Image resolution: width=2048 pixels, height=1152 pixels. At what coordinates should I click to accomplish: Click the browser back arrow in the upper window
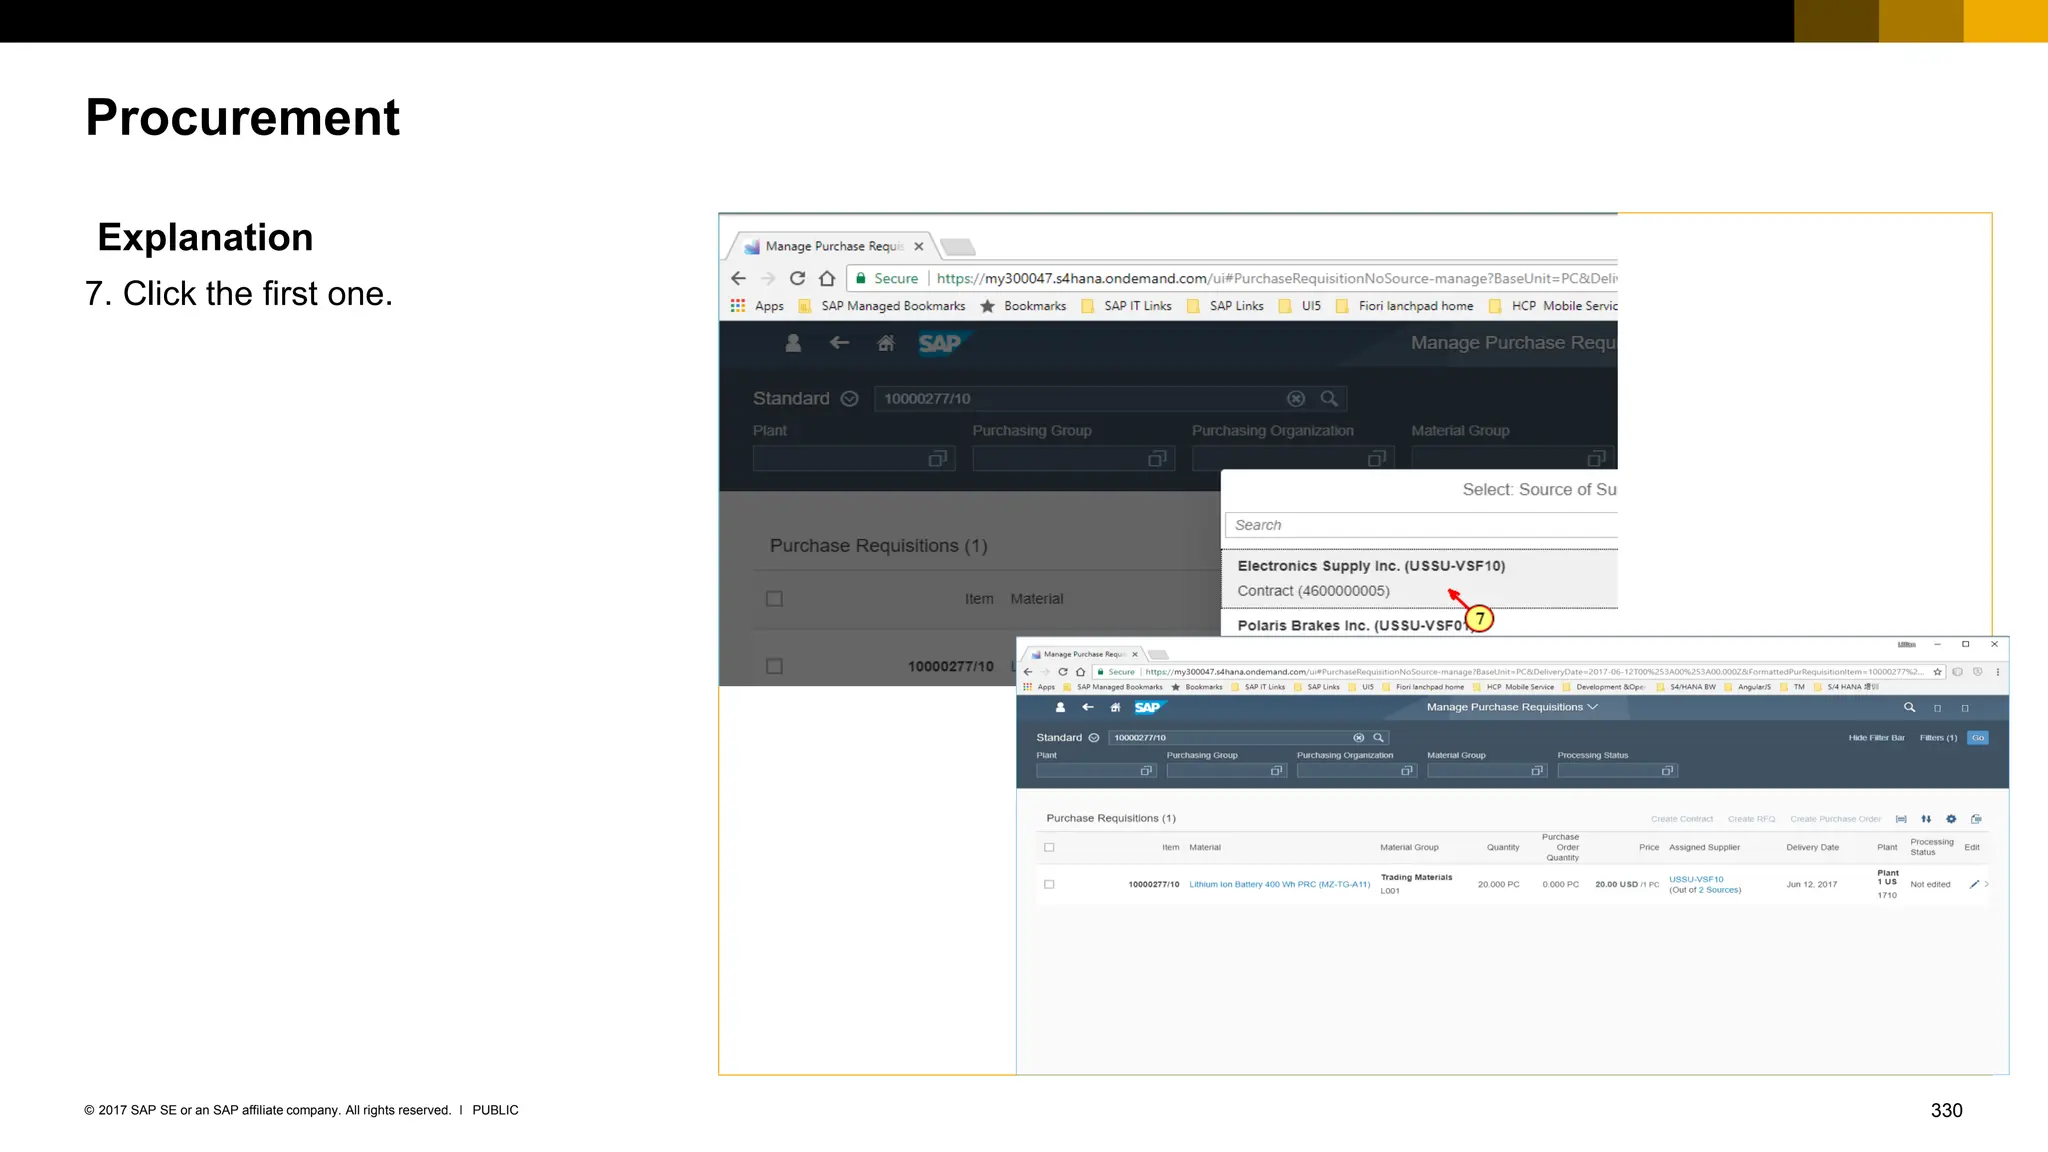click(x=738, y=278)
